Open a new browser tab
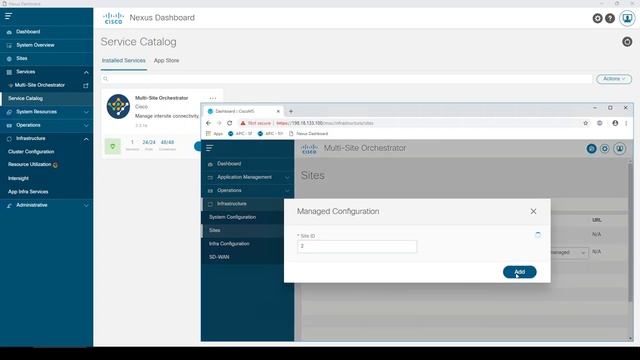640x360 pixels. pos(291,111)
